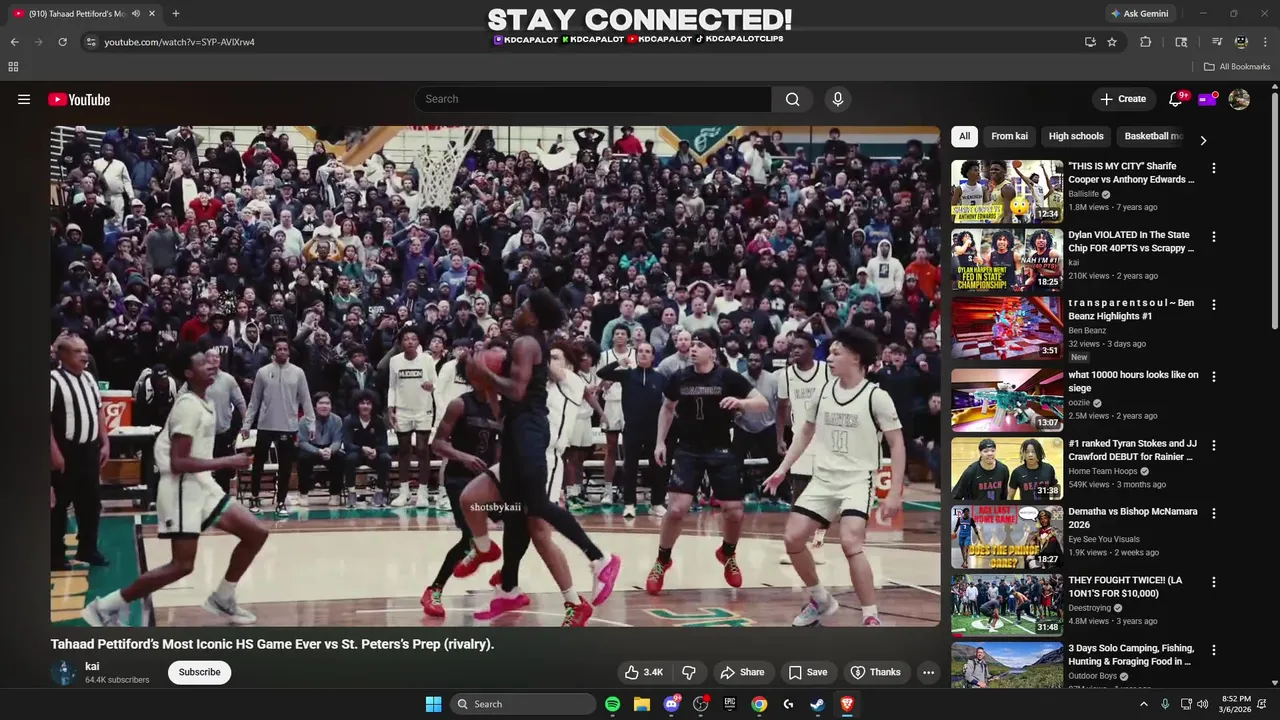Image resolution: width=1280 pixels, height=720 pixels.
Task: Go back to previous page
Action: 14,42
